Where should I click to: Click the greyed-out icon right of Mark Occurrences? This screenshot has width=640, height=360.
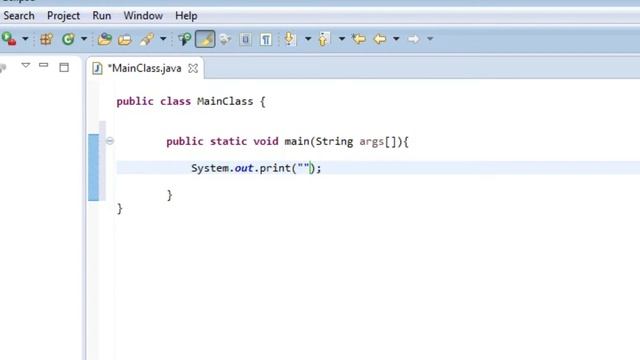coord(225,39)
